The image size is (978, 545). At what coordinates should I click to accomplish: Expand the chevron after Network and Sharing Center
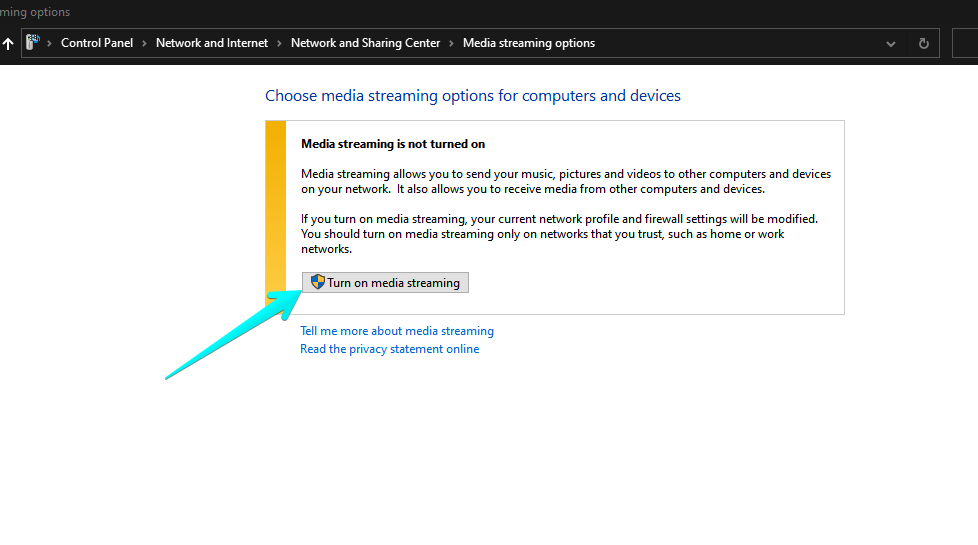coord(451,43)
